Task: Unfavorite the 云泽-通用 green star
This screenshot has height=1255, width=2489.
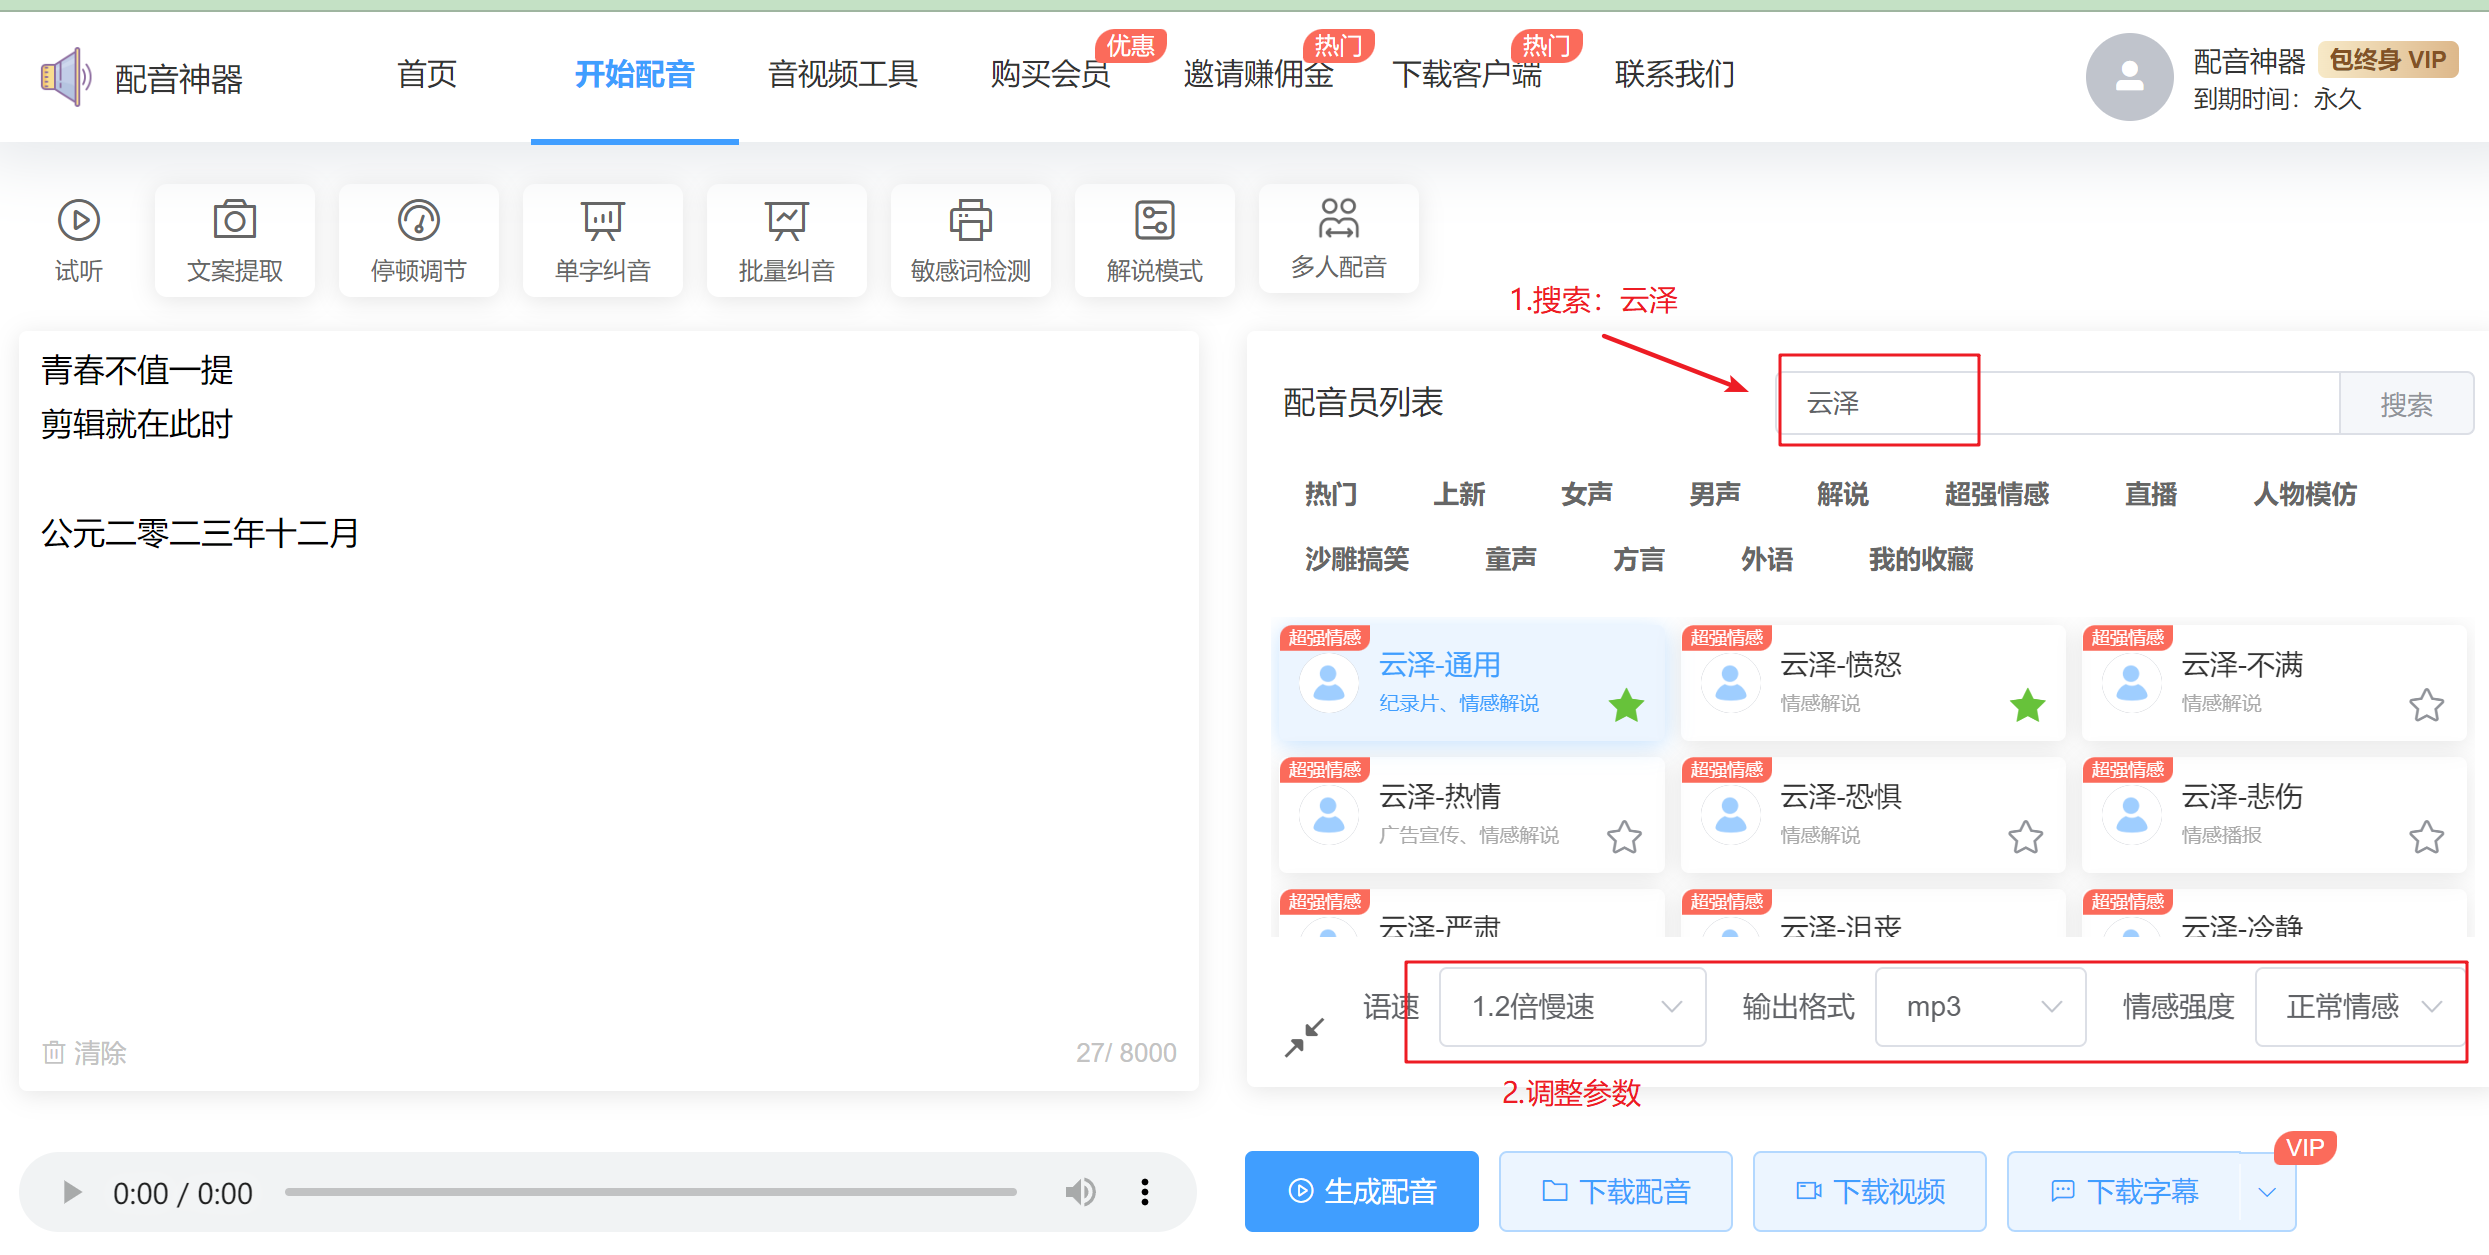Action: (1626, 705)
